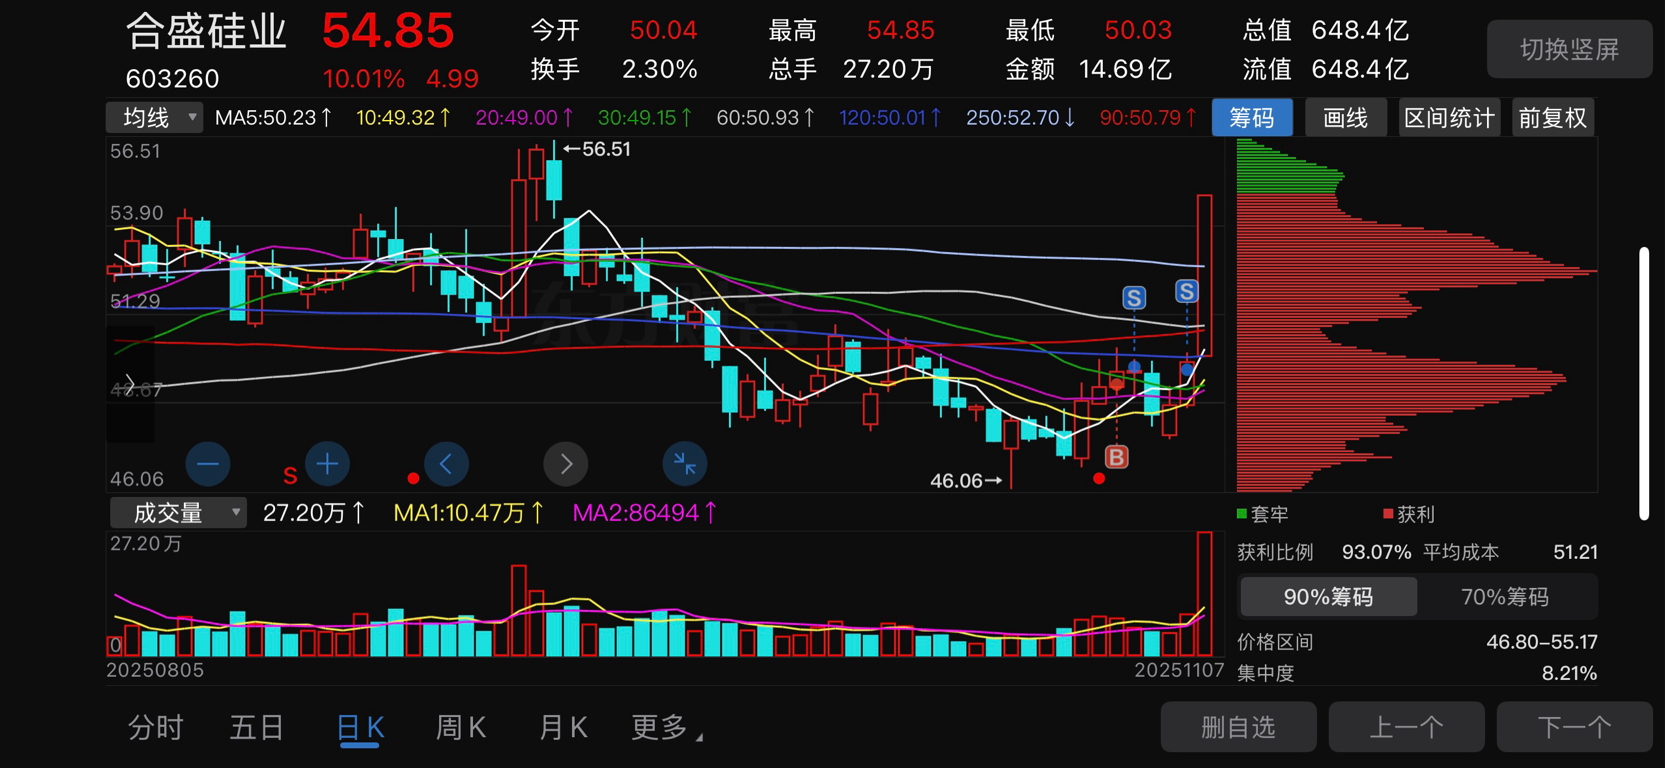1665x769 pixels.
Task: Click the green 30:49.15 moving average label
Action: tap(645, 118)
